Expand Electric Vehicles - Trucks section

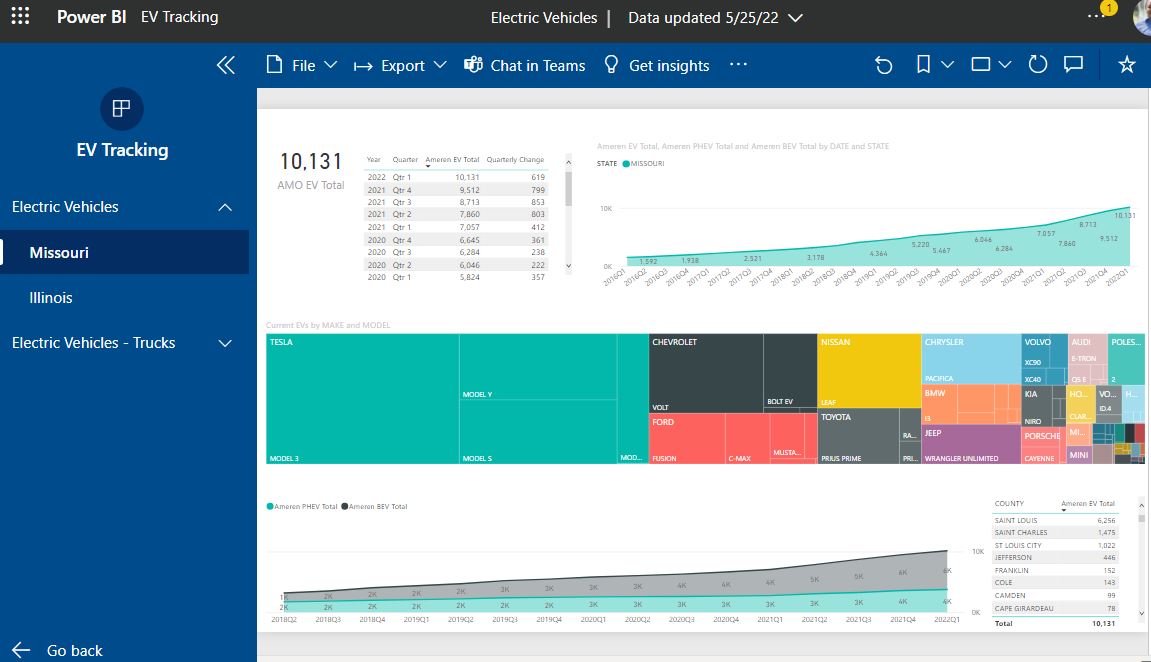pyautogui.click(x=225, y=343)
